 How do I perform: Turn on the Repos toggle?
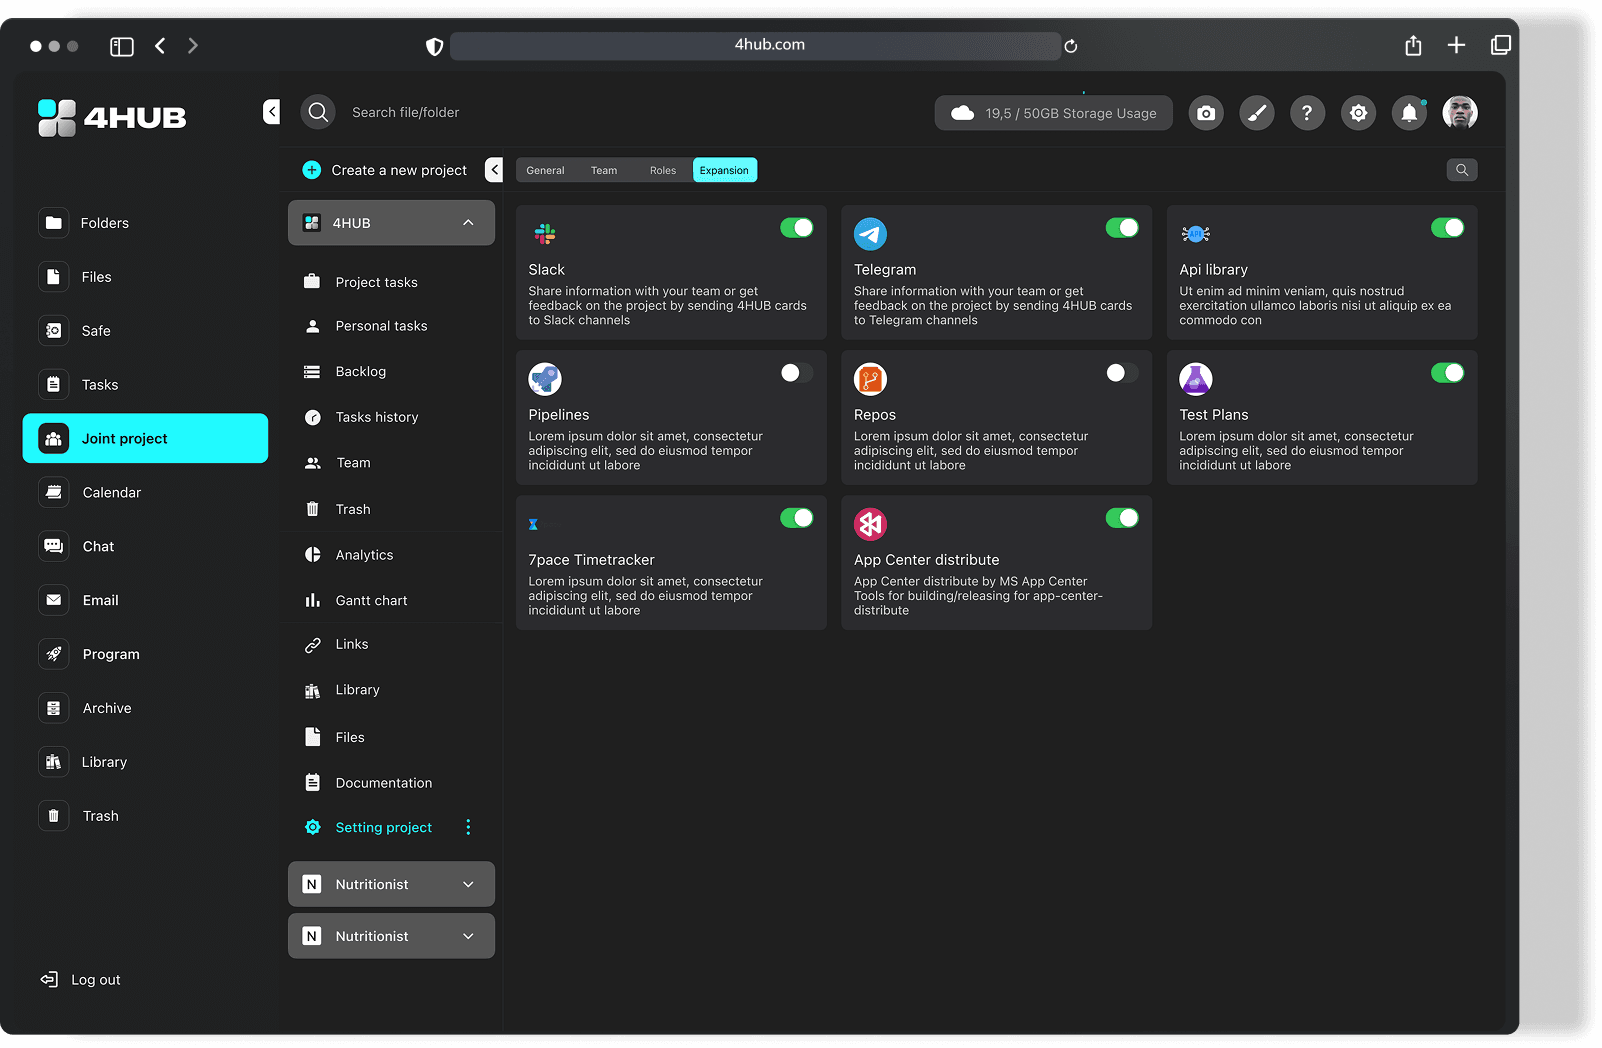click(x=1122, y=373)
